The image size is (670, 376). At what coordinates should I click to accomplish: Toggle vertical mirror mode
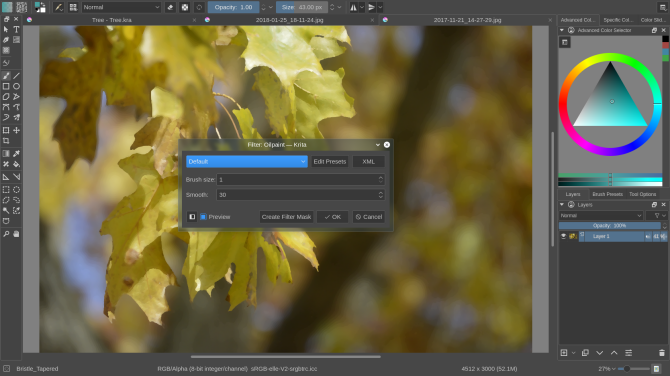[x=371, y=7]
